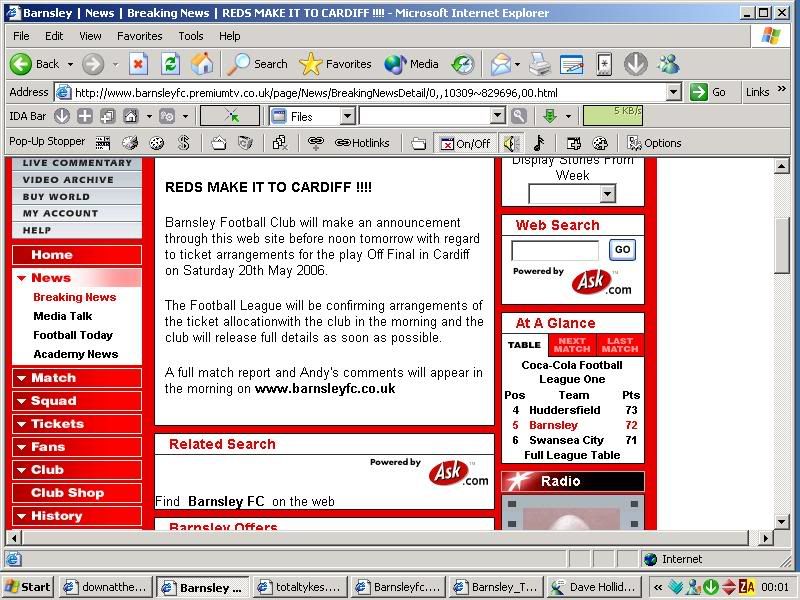This screenshot has width=800, height=600.
Task: Open the Favorites star pane
Action: click(335, 64)
